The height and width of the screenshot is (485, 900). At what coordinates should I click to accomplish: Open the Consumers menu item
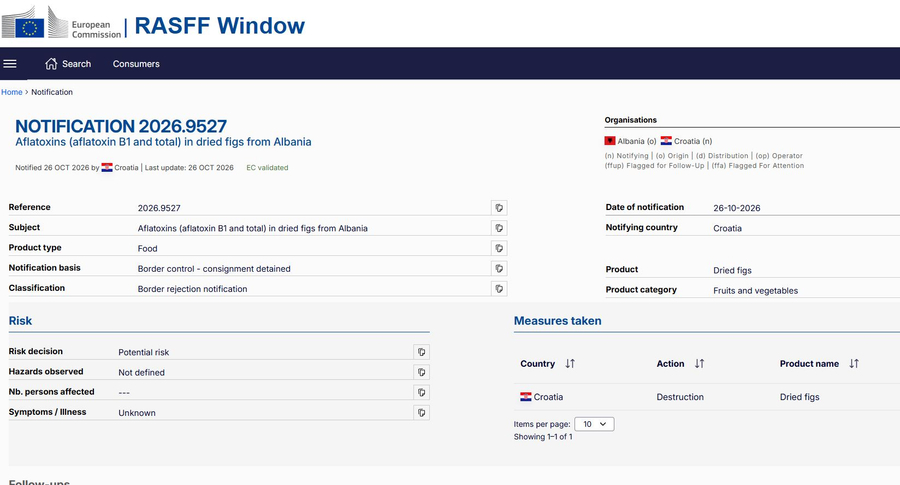click(x=136, y=64)
